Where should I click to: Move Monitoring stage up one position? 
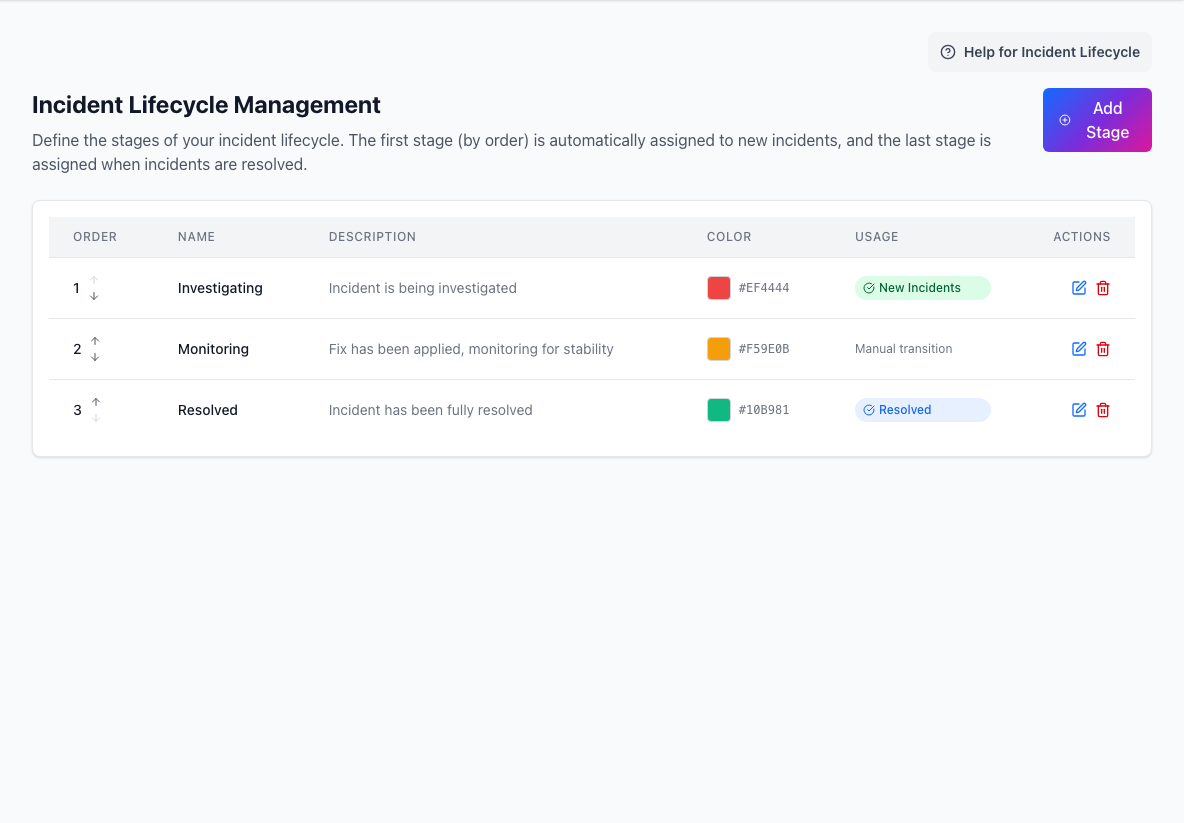(95, 341)
